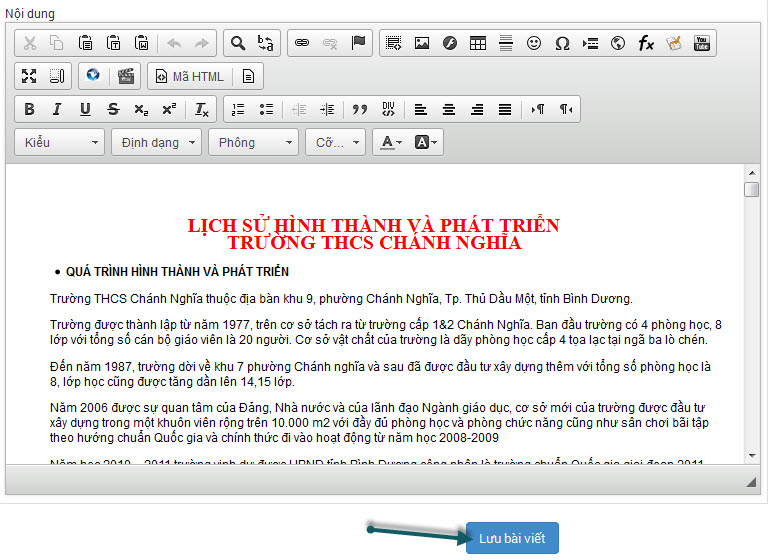The width and height of the screenshot is (770, 560).
Task: Click the Image insert icon
Action: coord(422,43)
